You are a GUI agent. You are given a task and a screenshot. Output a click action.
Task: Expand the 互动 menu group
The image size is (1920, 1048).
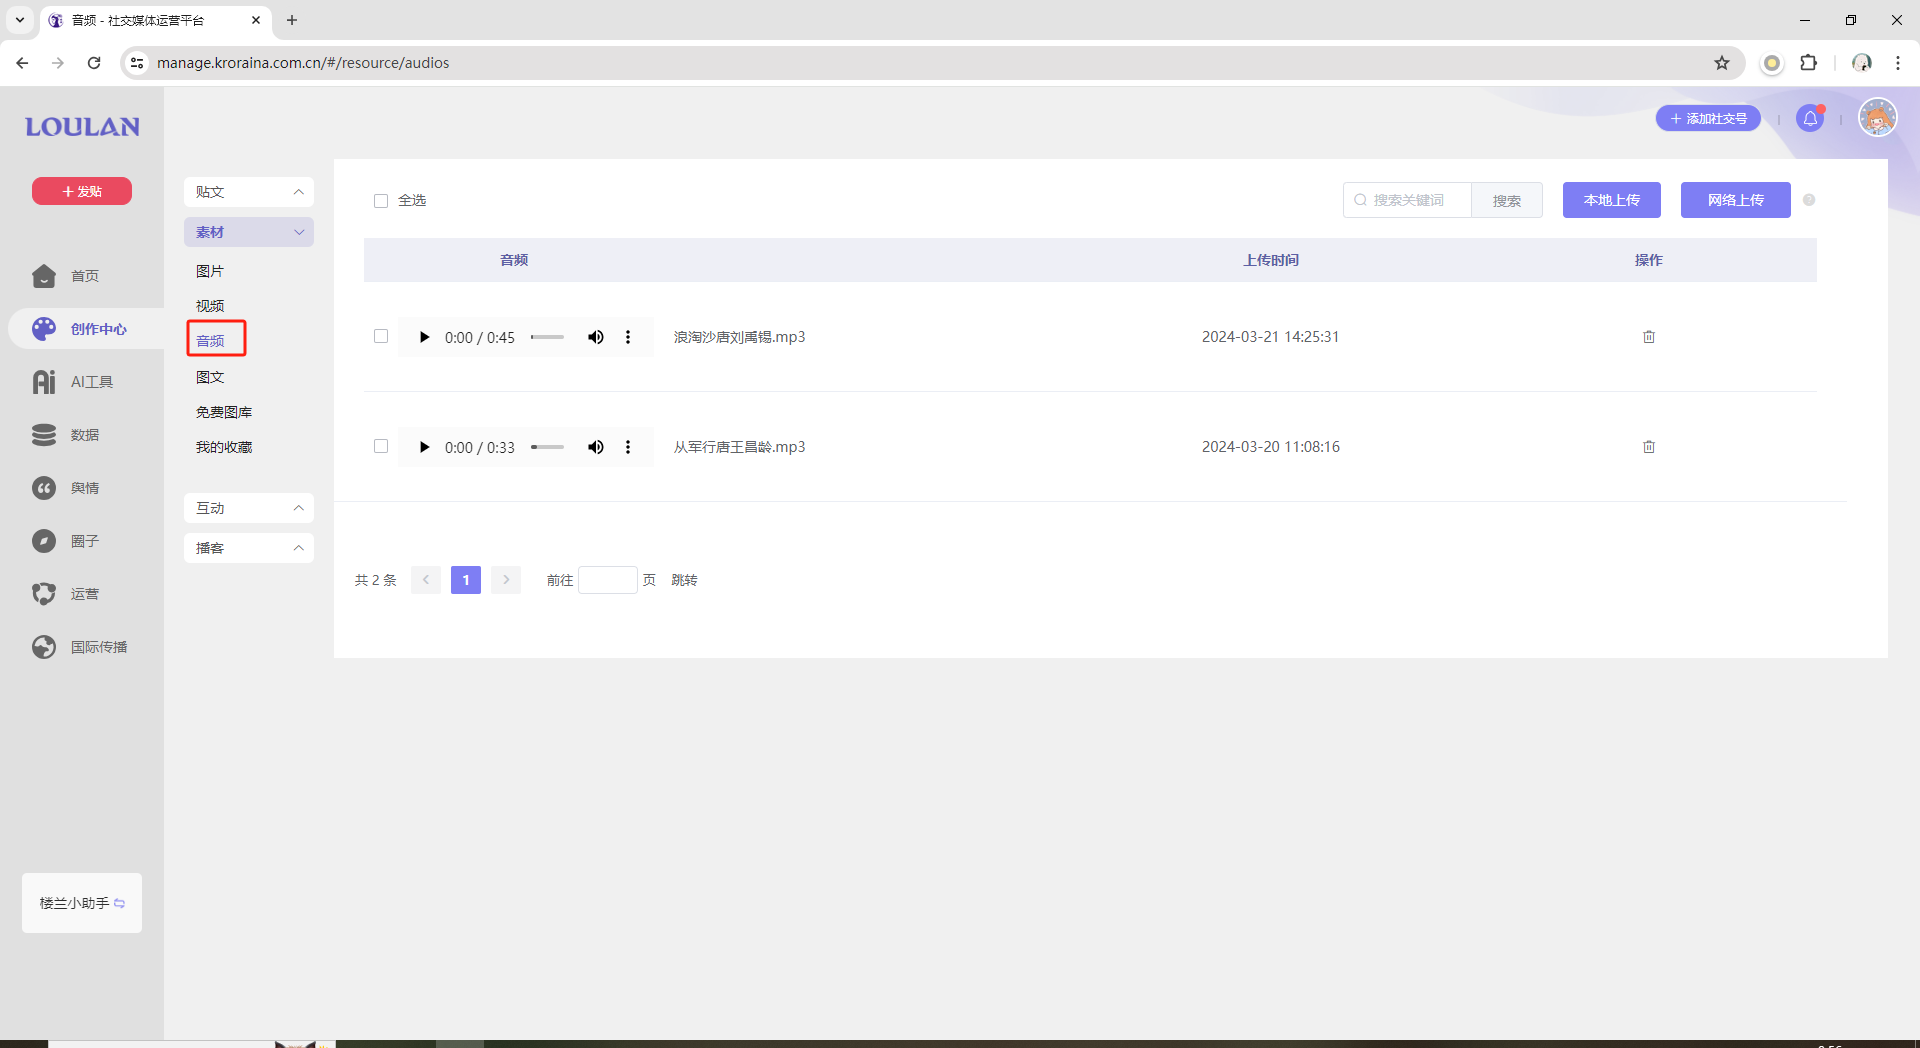point(249,508)
